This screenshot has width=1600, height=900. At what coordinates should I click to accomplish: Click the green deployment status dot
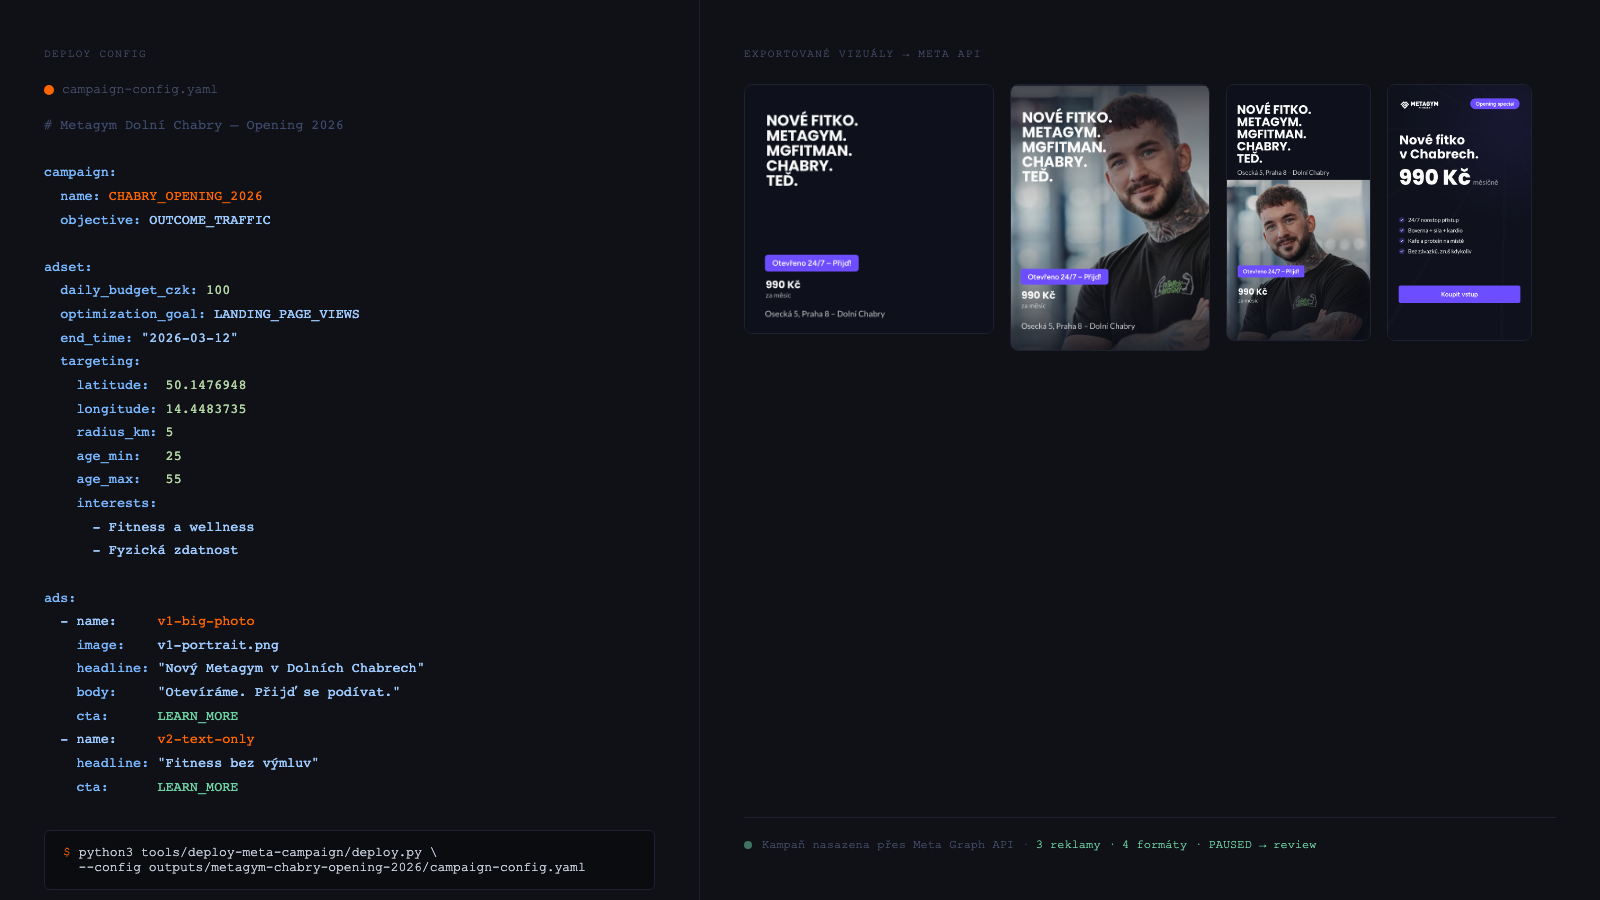click(746, 844)
